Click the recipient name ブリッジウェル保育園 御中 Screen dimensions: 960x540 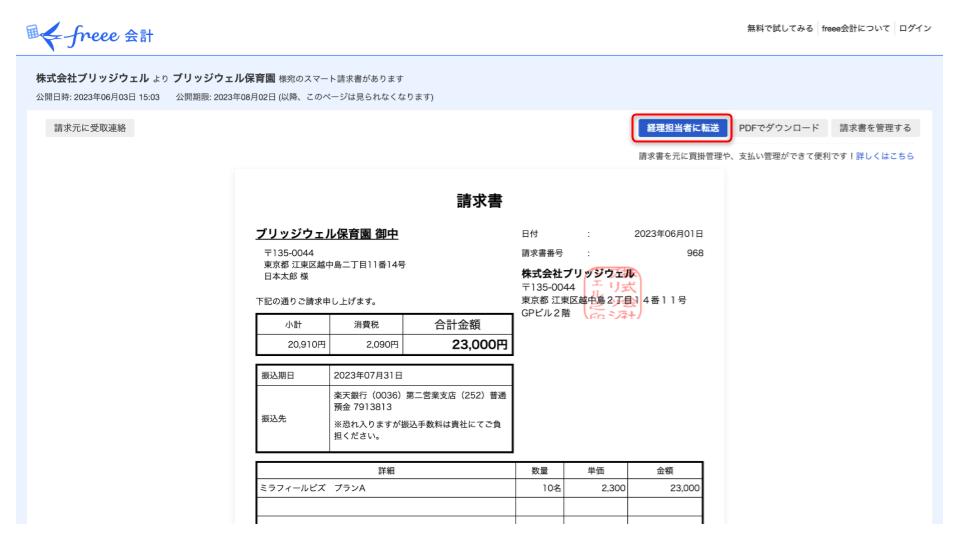(327, 234)
